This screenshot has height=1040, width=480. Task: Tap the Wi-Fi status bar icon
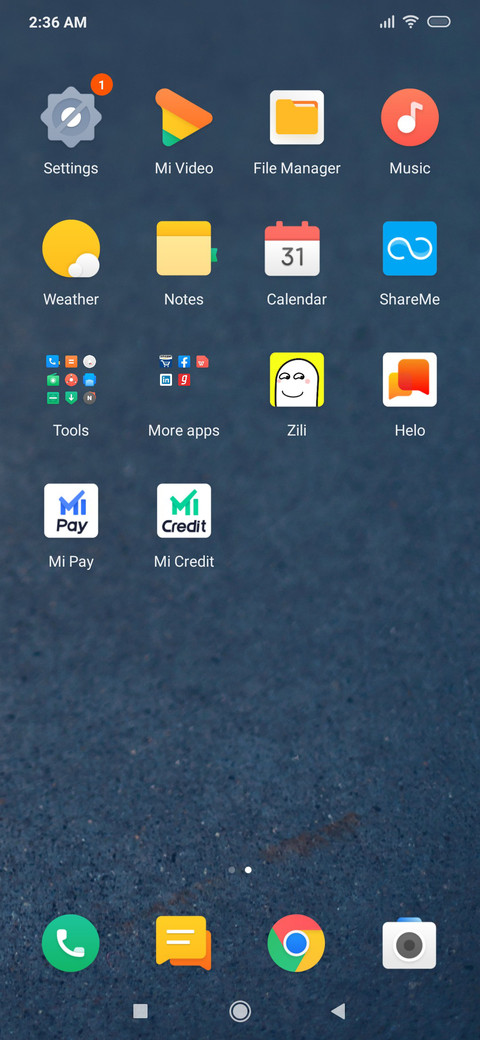[411, 22]
